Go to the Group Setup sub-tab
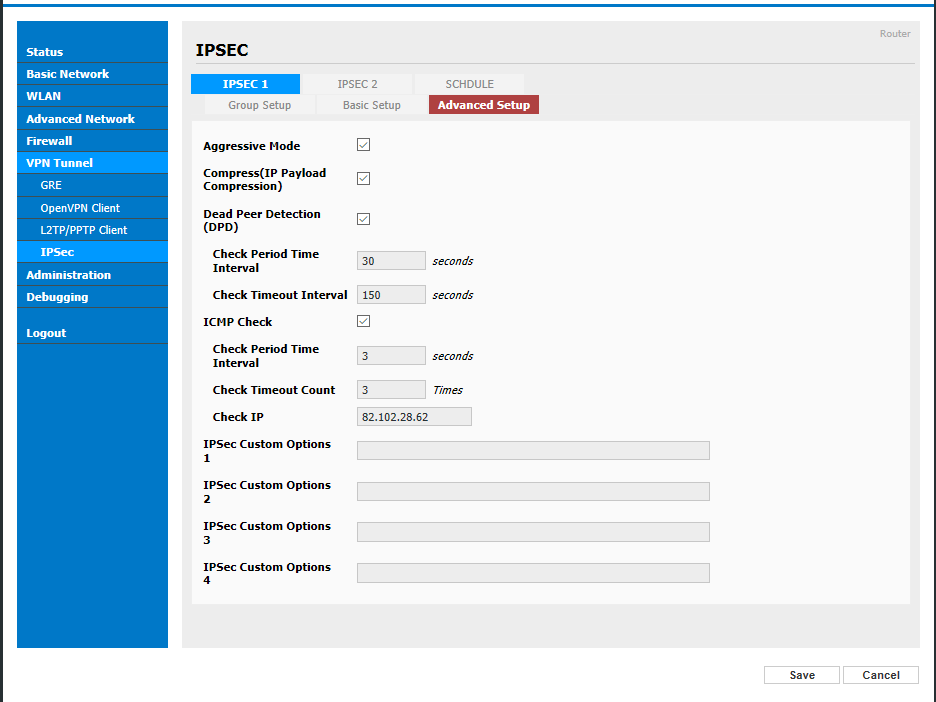Viewport: 936px width, 702px height. [x=260, y=105]
